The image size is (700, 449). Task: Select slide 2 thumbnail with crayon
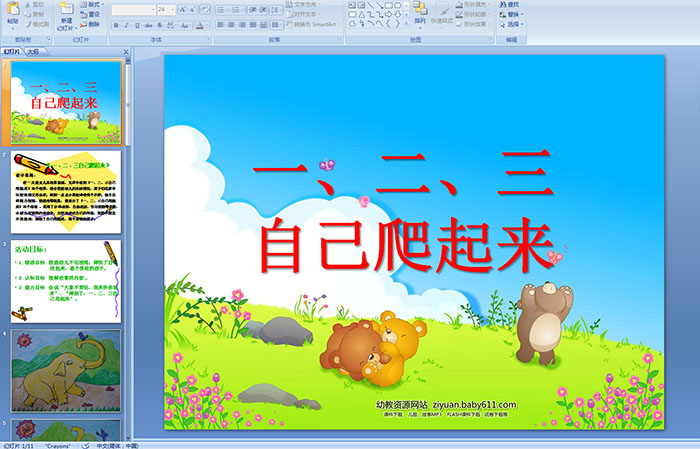[x=66, y=192]
